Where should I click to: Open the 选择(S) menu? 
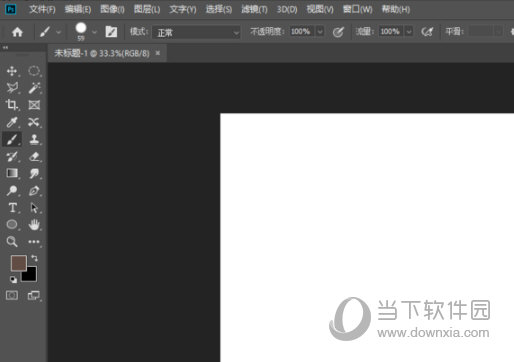click(x=219, y=9)
